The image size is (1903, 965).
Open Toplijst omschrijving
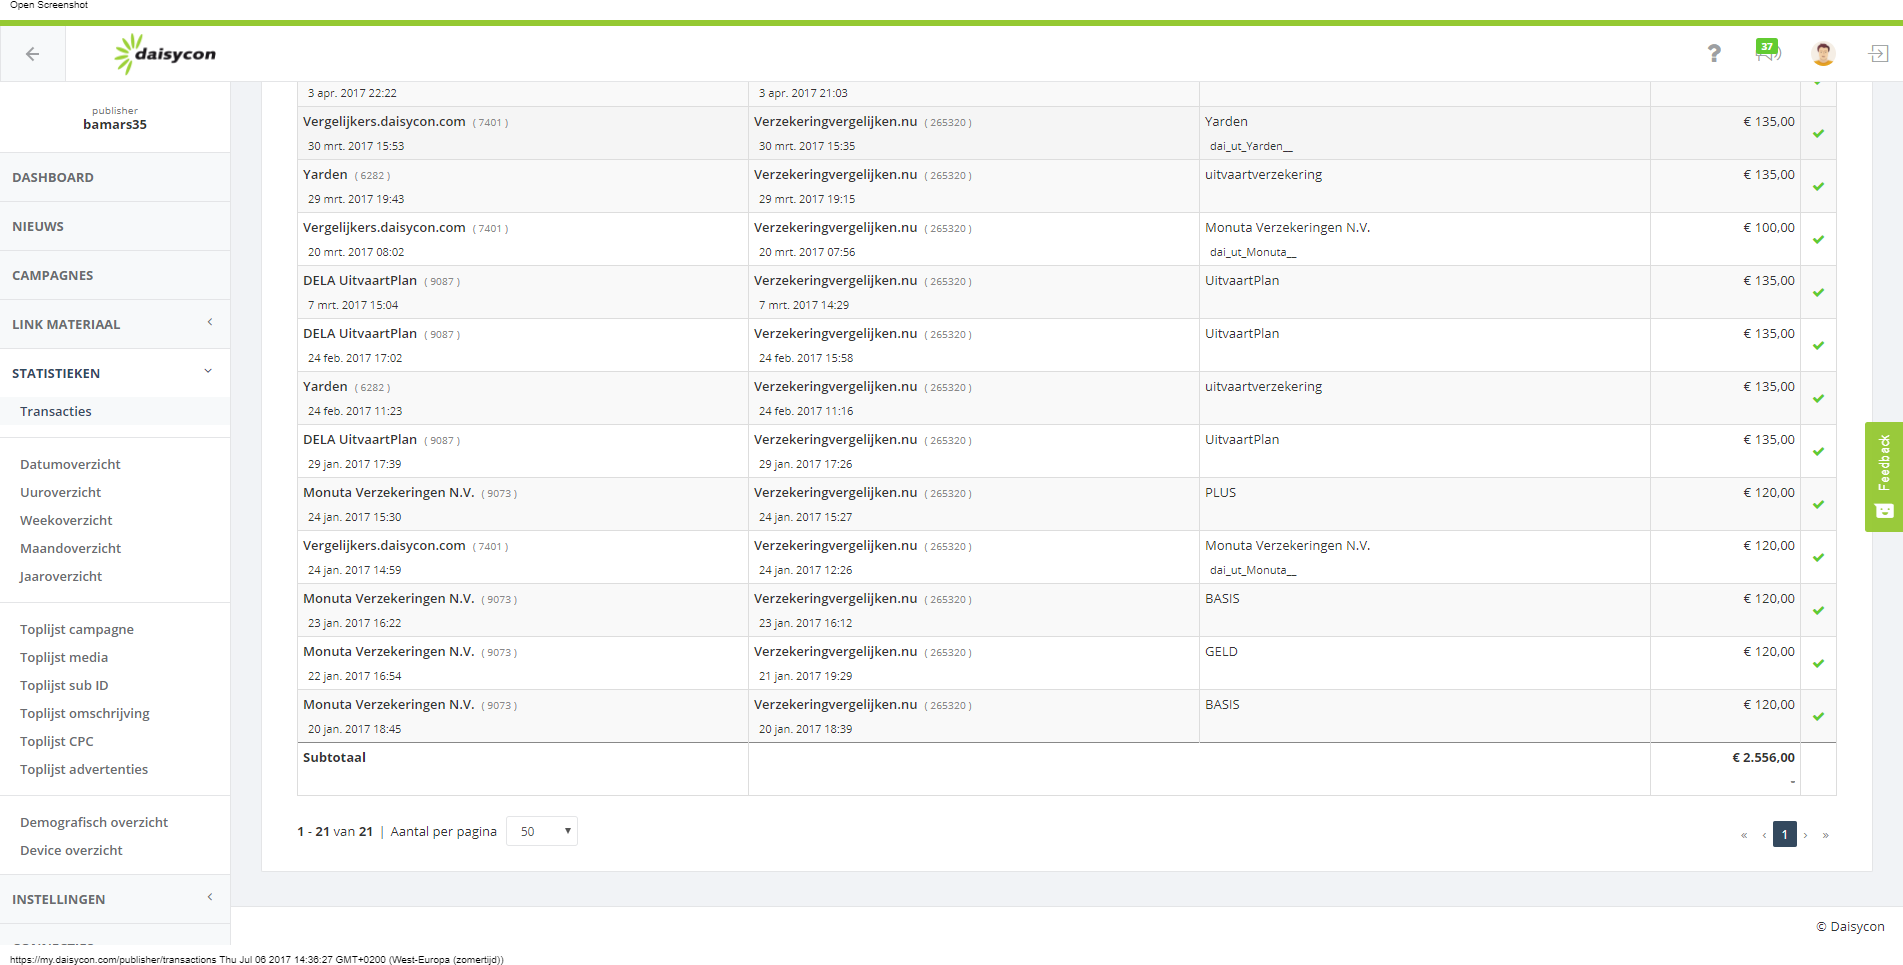85,713
